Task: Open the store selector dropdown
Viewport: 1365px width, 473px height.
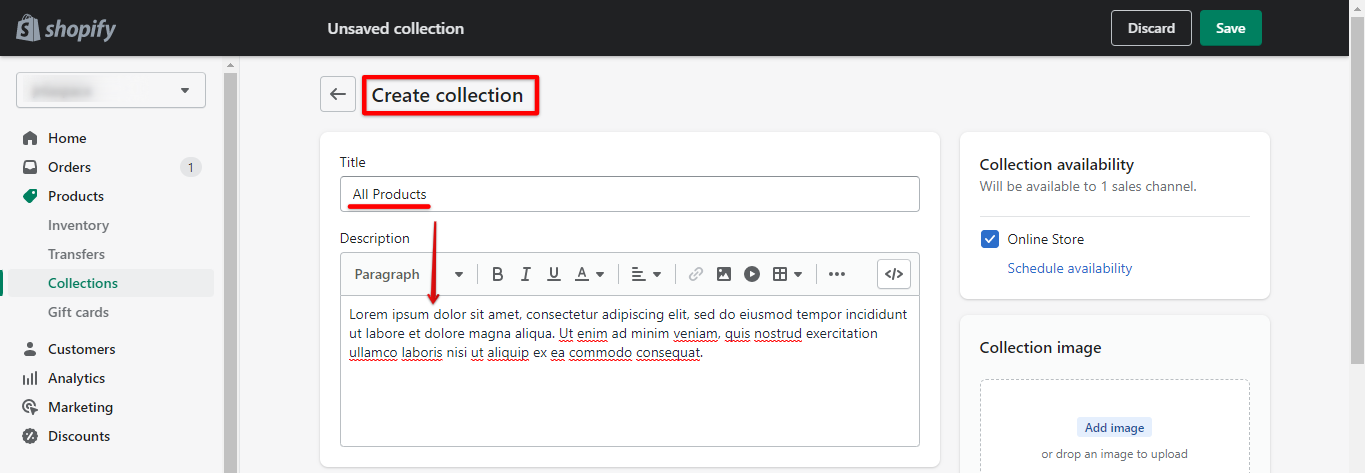Action: point(111,90)
